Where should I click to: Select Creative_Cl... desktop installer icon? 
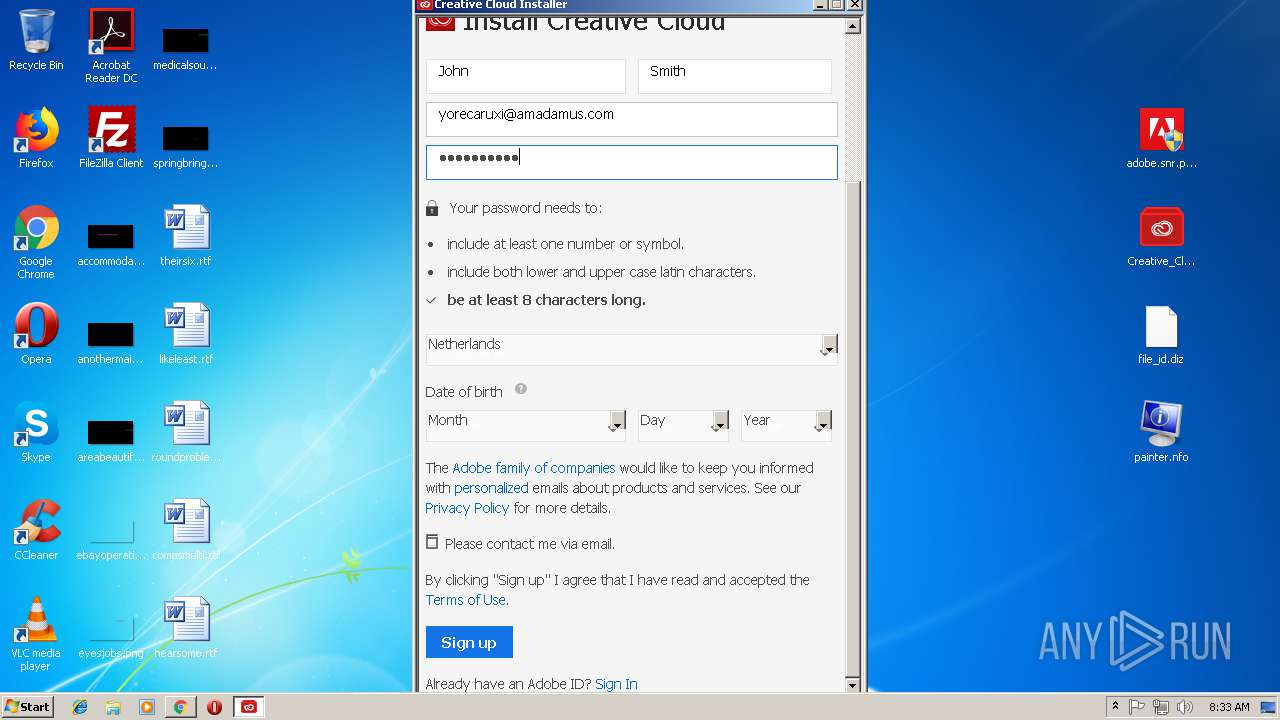click(1161, 236)
